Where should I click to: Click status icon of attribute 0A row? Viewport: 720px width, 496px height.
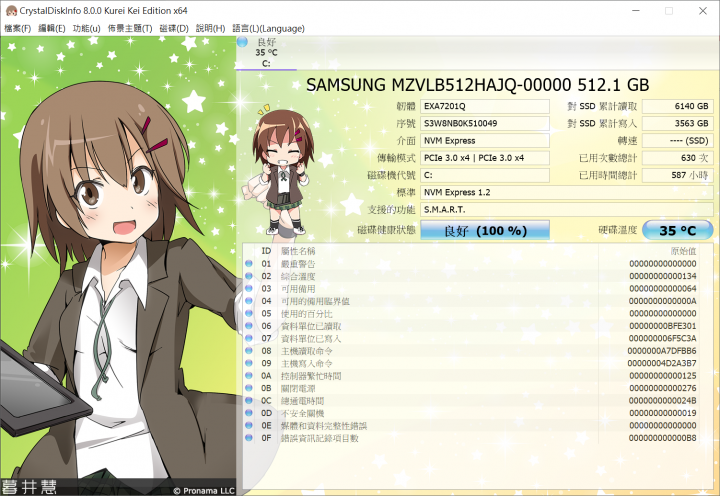pyautogui.click(x=249, y=375)
